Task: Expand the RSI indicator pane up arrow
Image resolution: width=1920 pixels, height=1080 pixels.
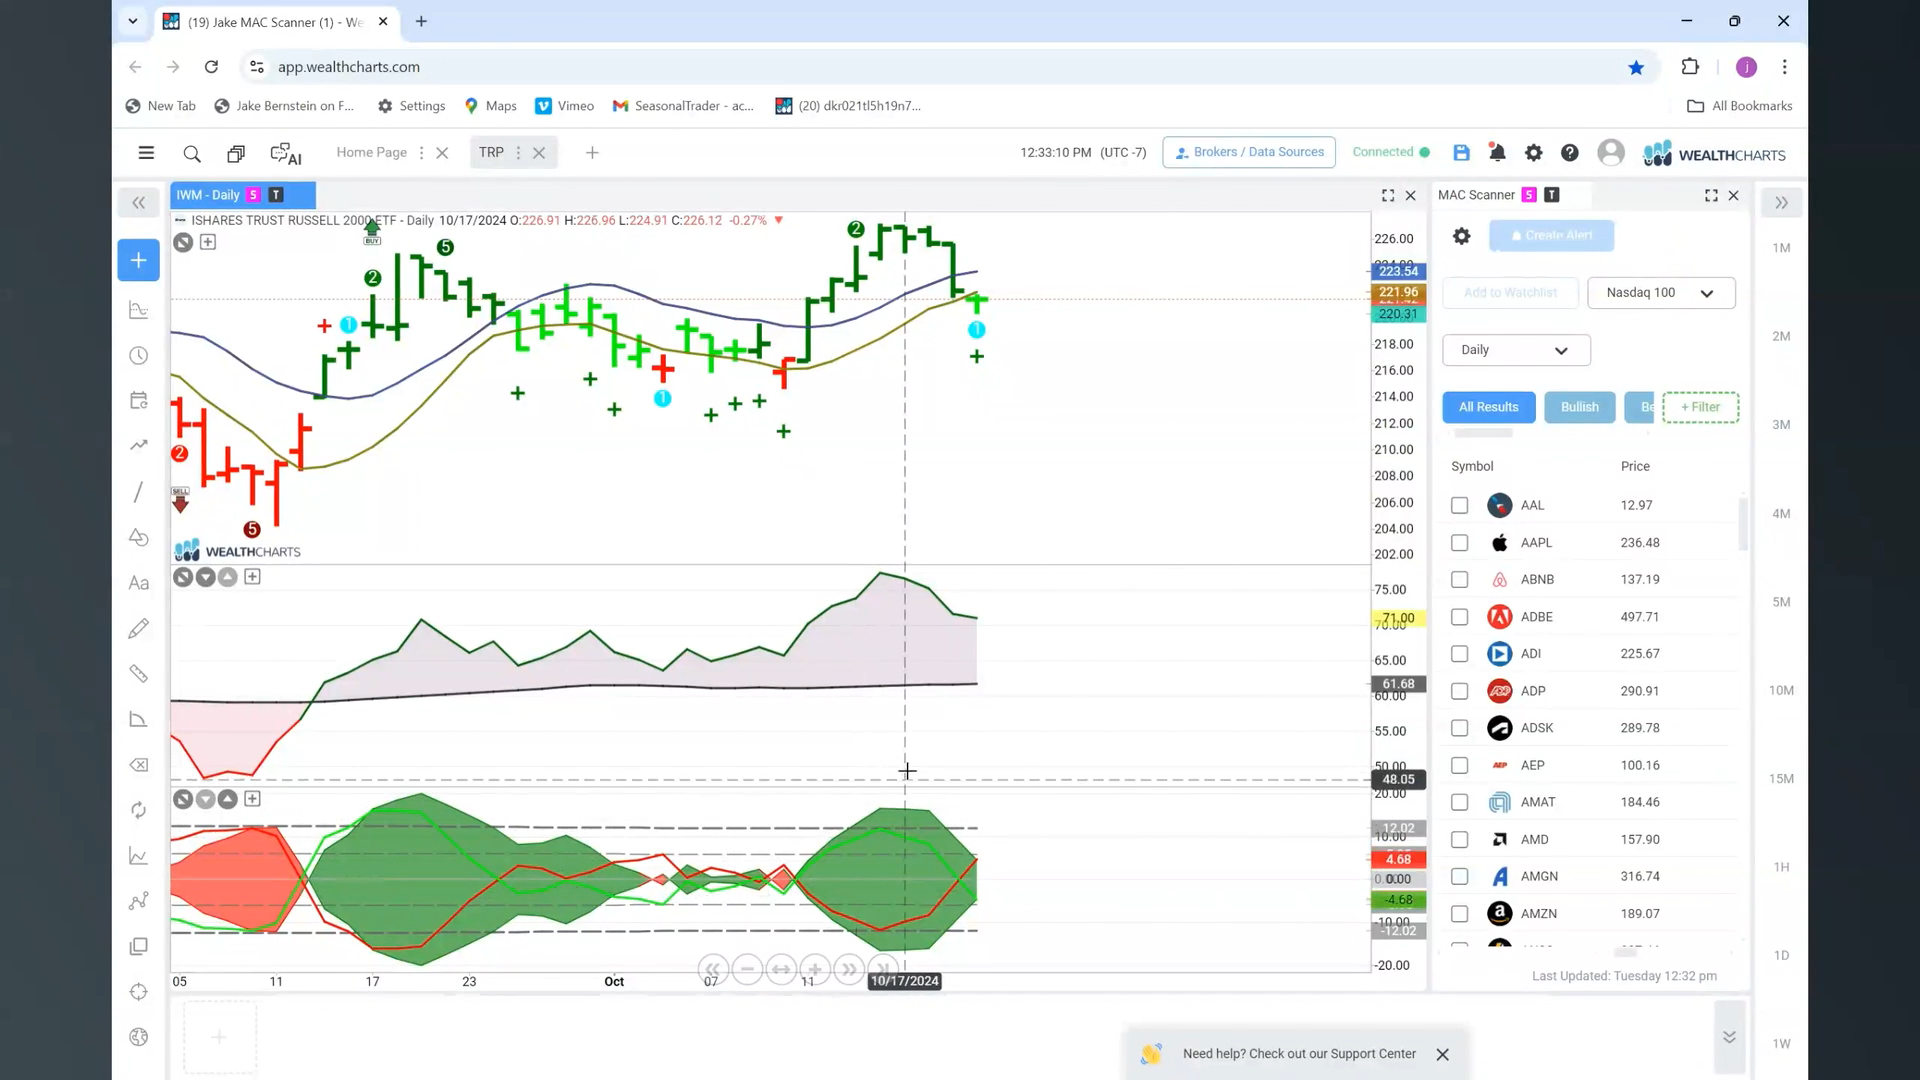Action: 228,577
